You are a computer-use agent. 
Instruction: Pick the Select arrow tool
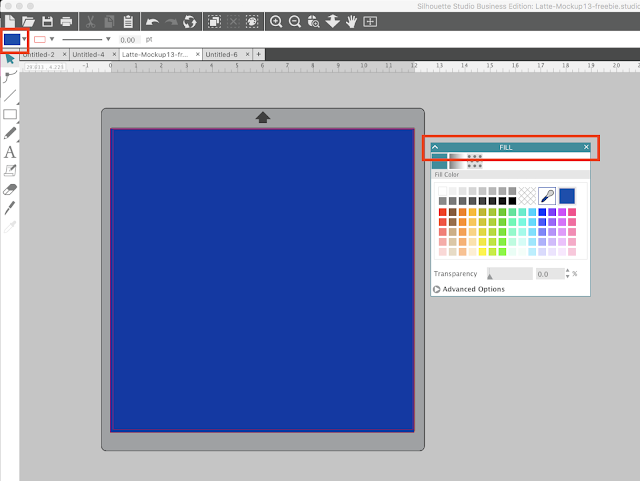pyautogui.click(x=10, y=60)
